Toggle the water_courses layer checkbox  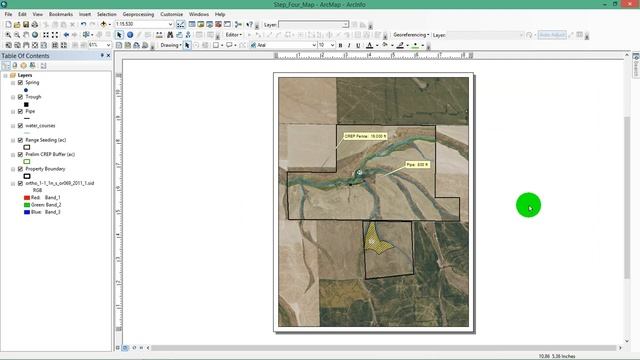tap(20, 126)
